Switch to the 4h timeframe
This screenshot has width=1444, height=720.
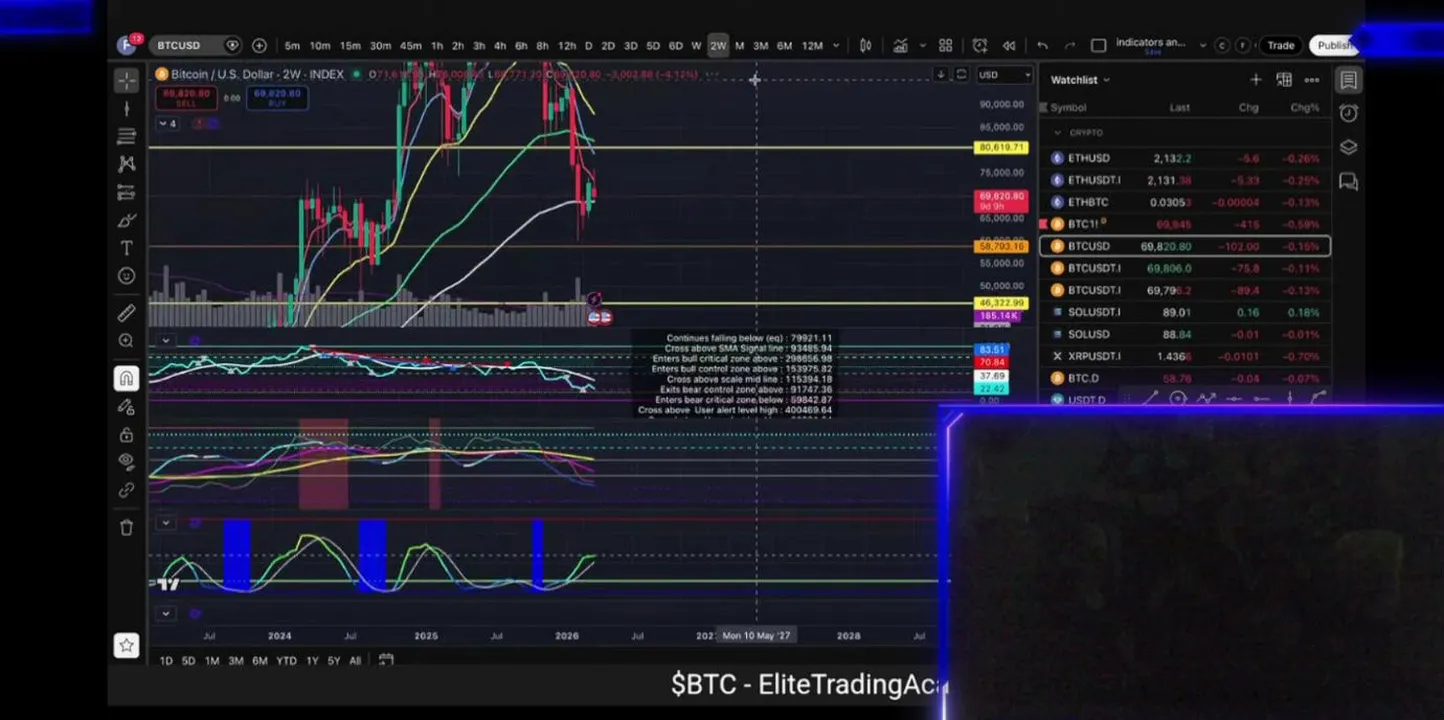pos(500,45)
